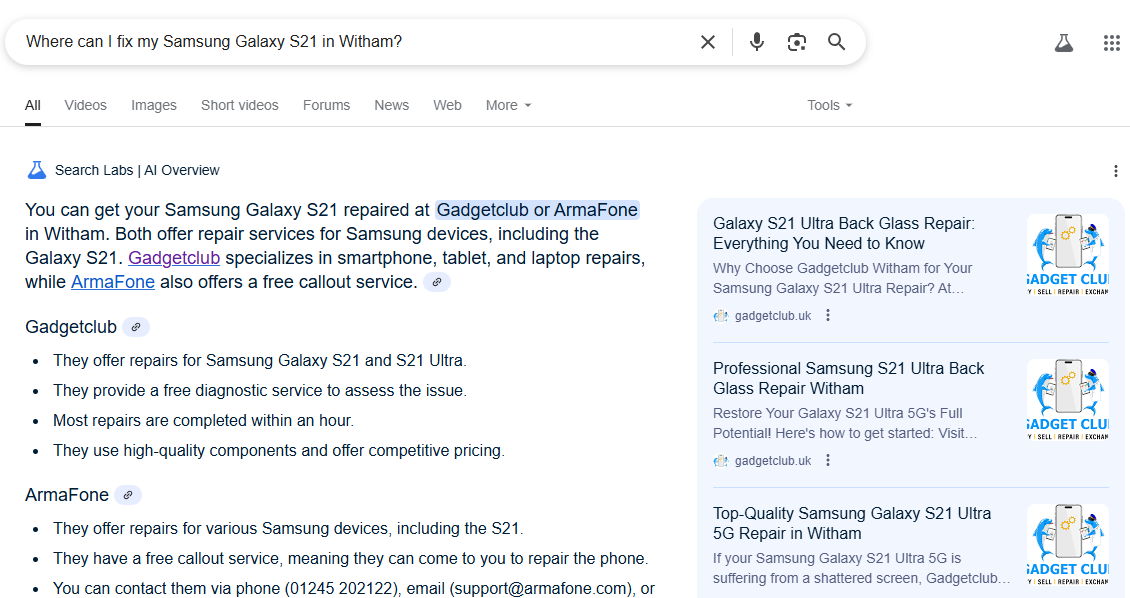Click Gadget Club thumbnail on Back Glass Repair card
Viewport: 1130px width, 598px height.
(x=1067, y=254)
